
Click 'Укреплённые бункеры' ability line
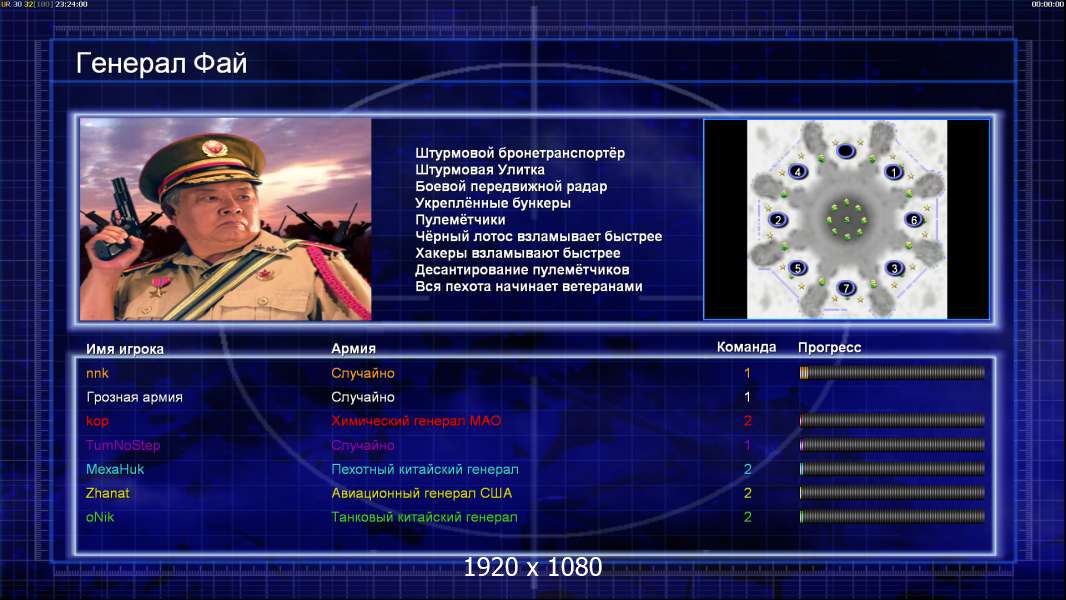pos(493,203)
